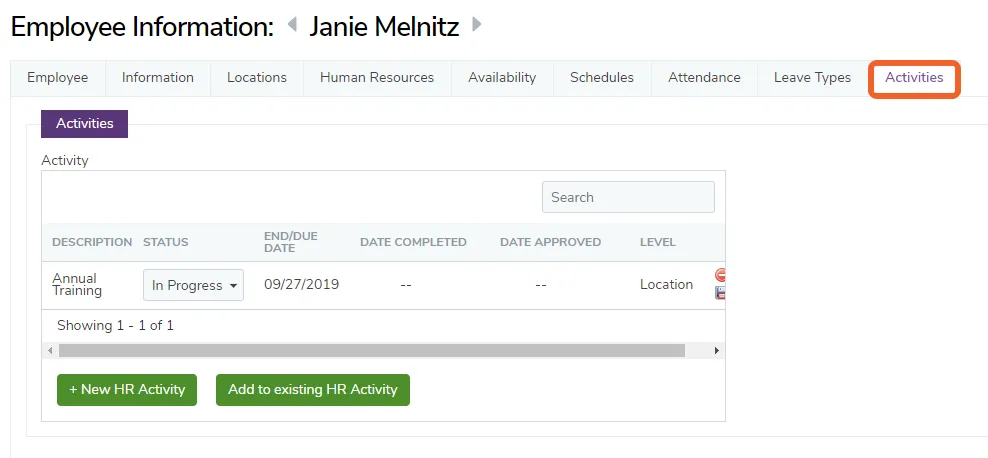Sort by End/Due Date column header
The width and height of the screenshot is (988, 458).
[x=290, y=242]
